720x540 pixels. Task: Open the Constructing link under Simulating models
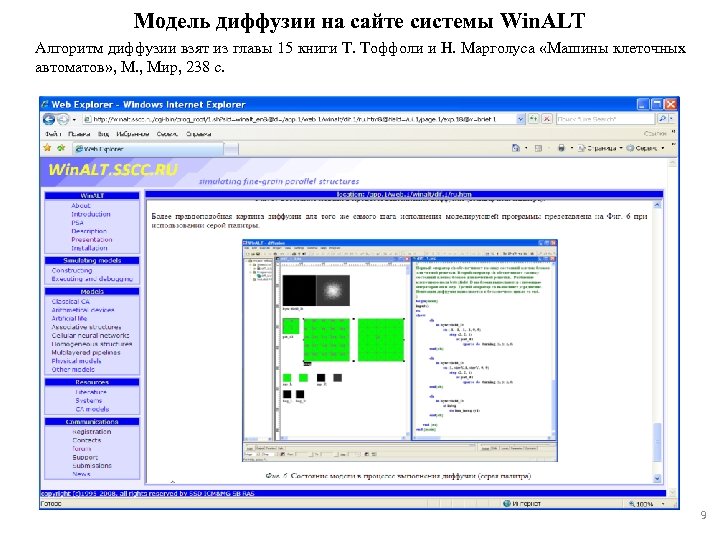(72, 270)
